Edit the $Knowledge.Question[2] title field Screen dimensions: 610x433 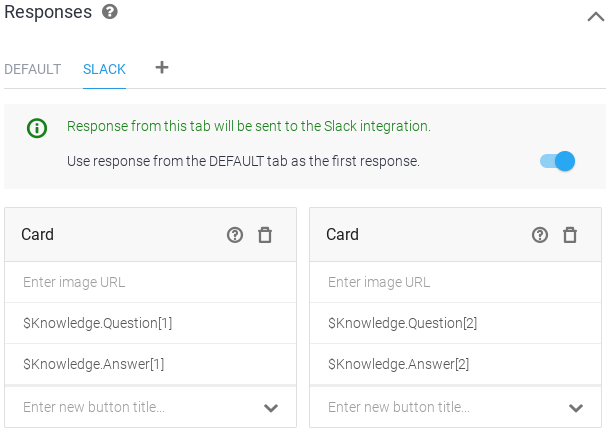tap(455, 323)
